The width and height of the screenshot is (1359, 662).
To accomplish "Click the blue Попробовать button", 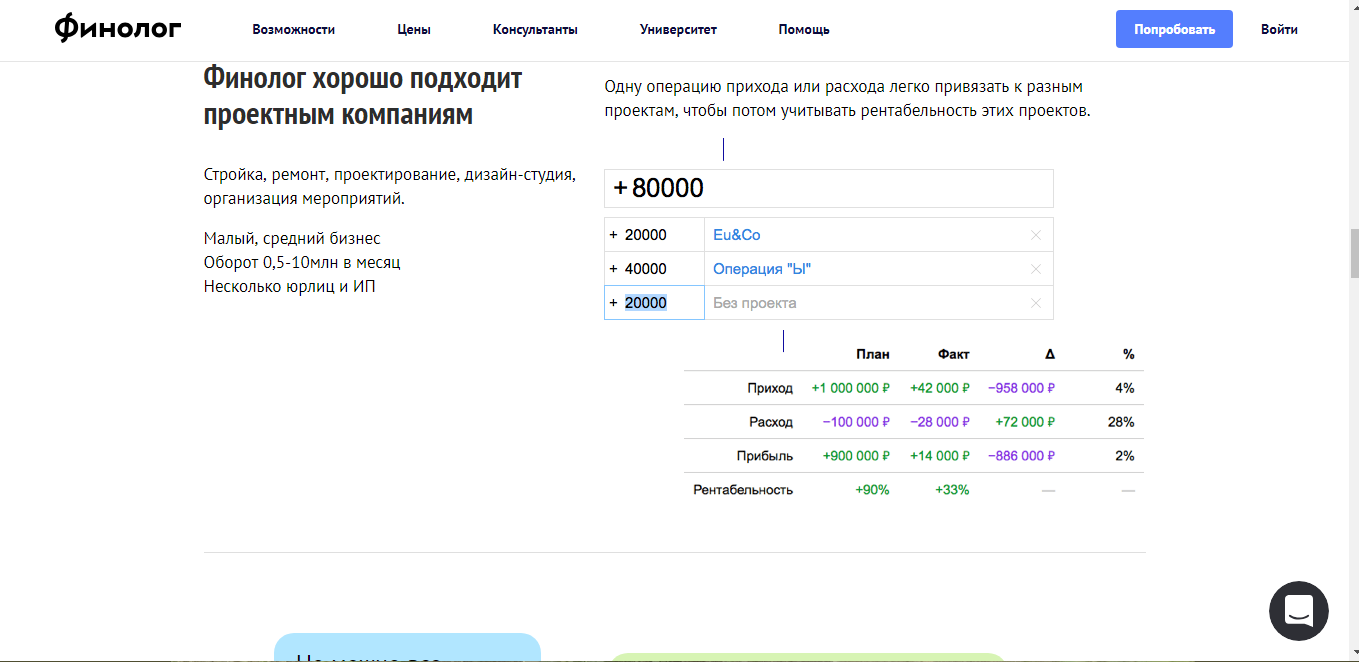I will pyautogui.click(x=1174, y=29).
